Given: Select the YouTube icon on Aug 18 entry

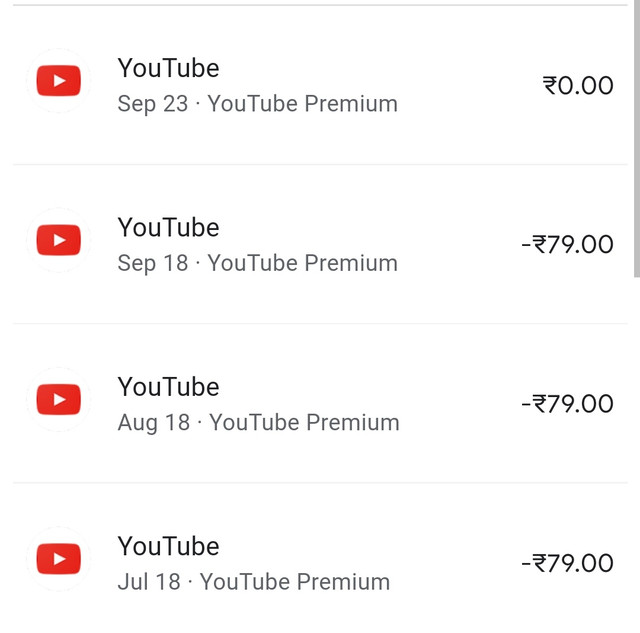Looking at the screenshot, I should coord(58,400).
